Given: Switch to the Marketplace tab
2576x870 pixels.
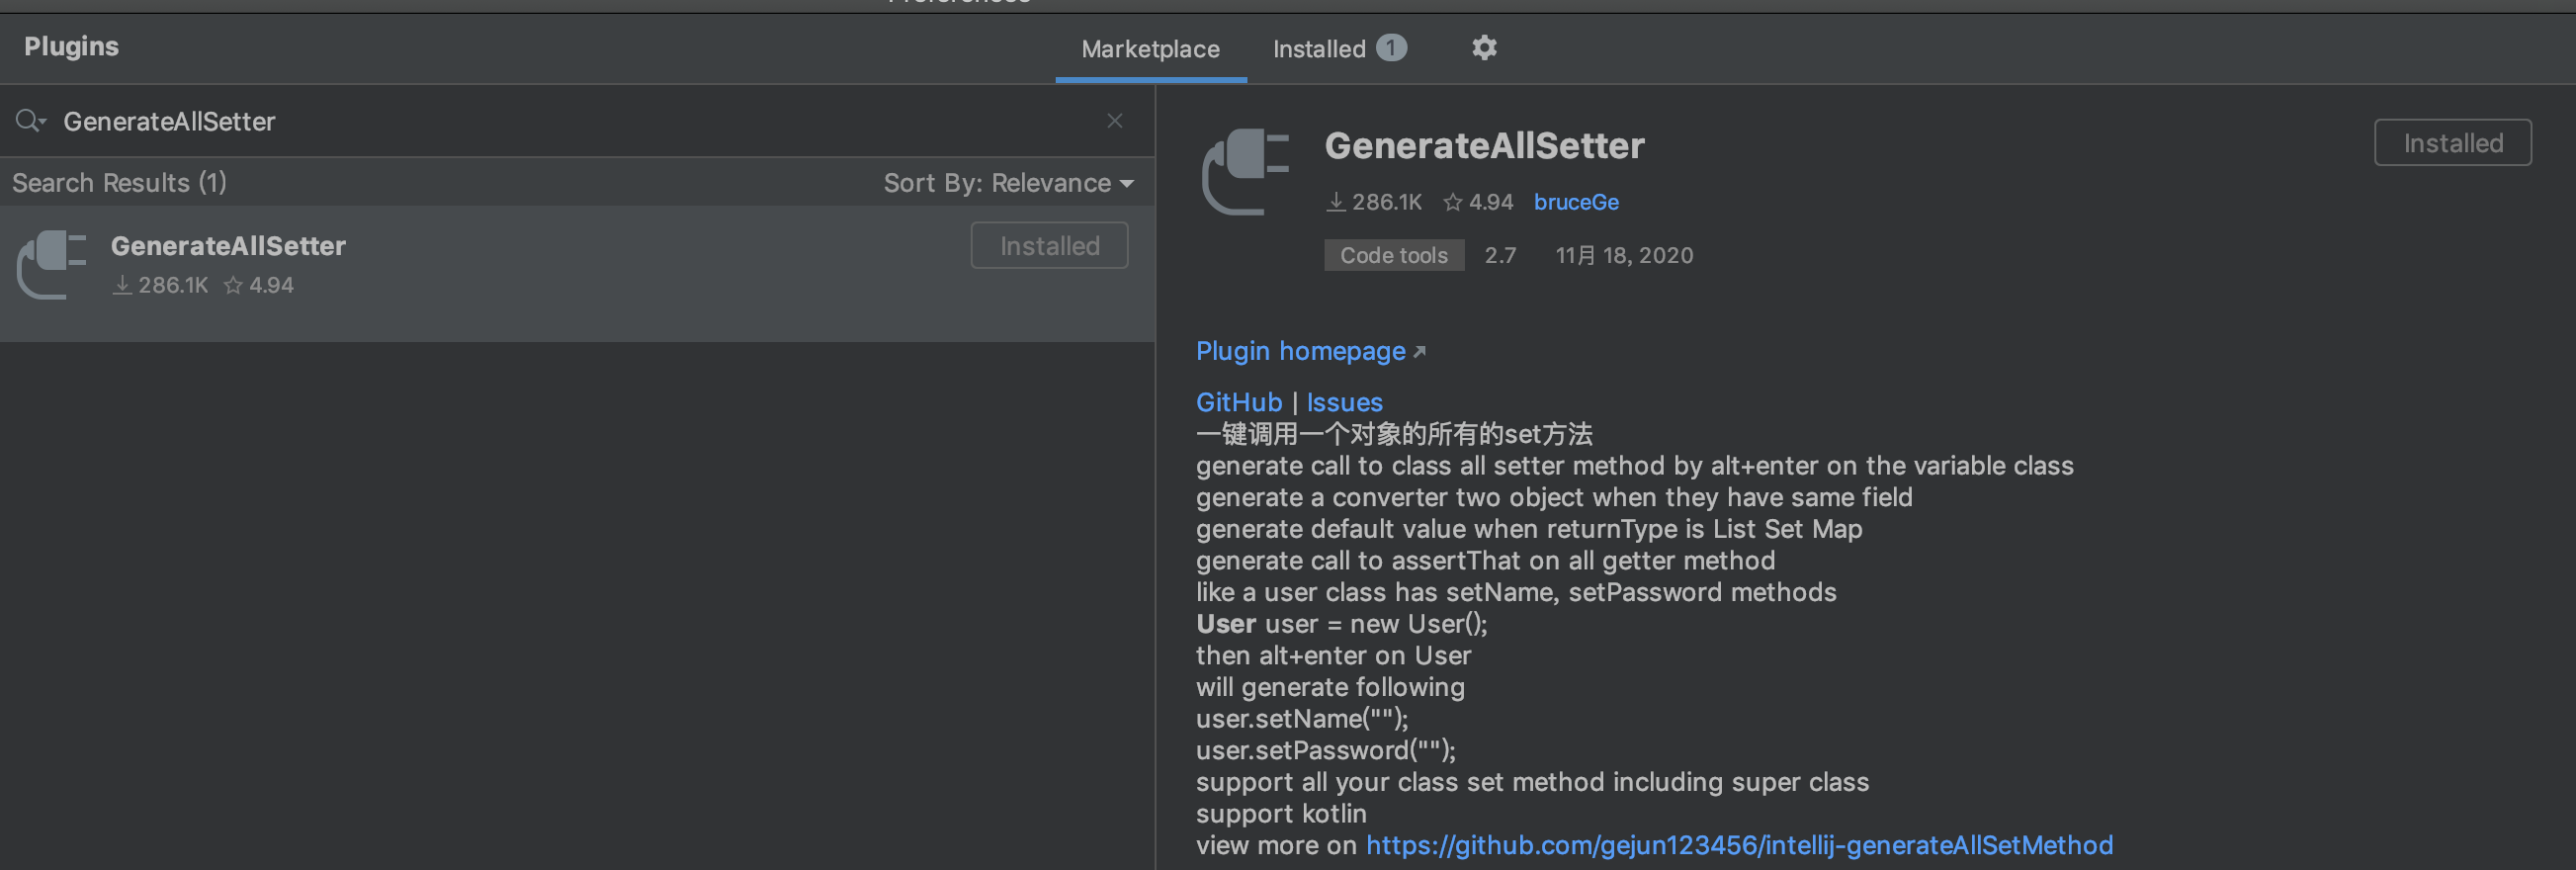Looking at the screenshot, I should [x=1150, y=48].
